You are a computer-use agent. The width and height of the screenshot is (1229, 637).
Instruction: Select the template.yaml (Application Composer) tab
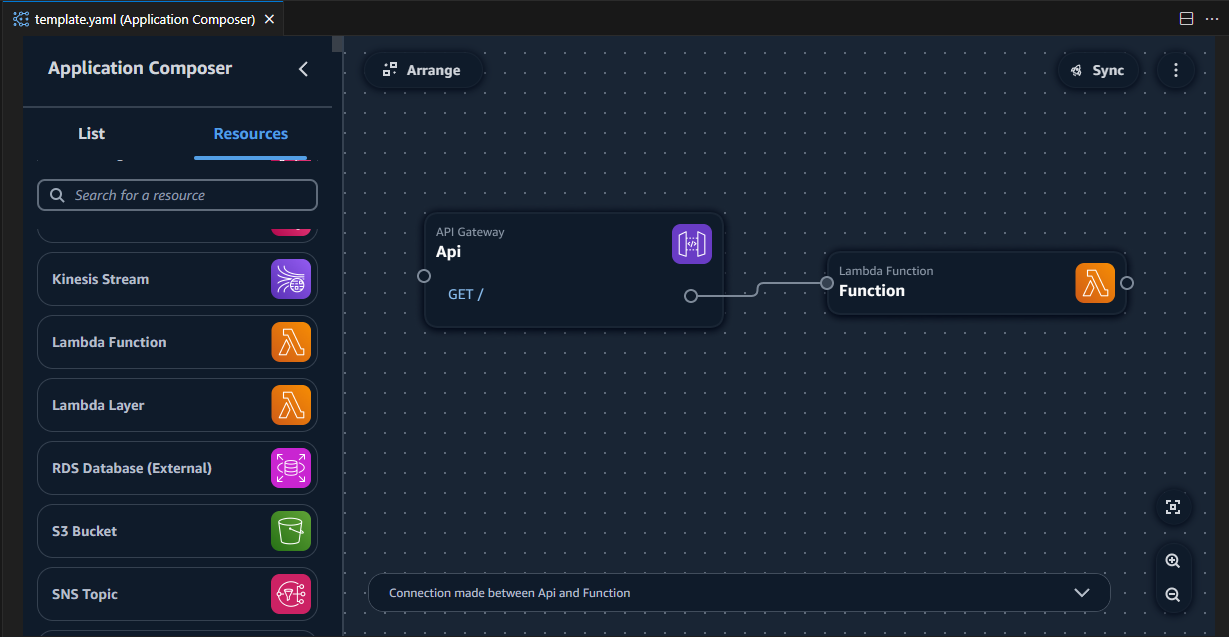pos(144,19)
